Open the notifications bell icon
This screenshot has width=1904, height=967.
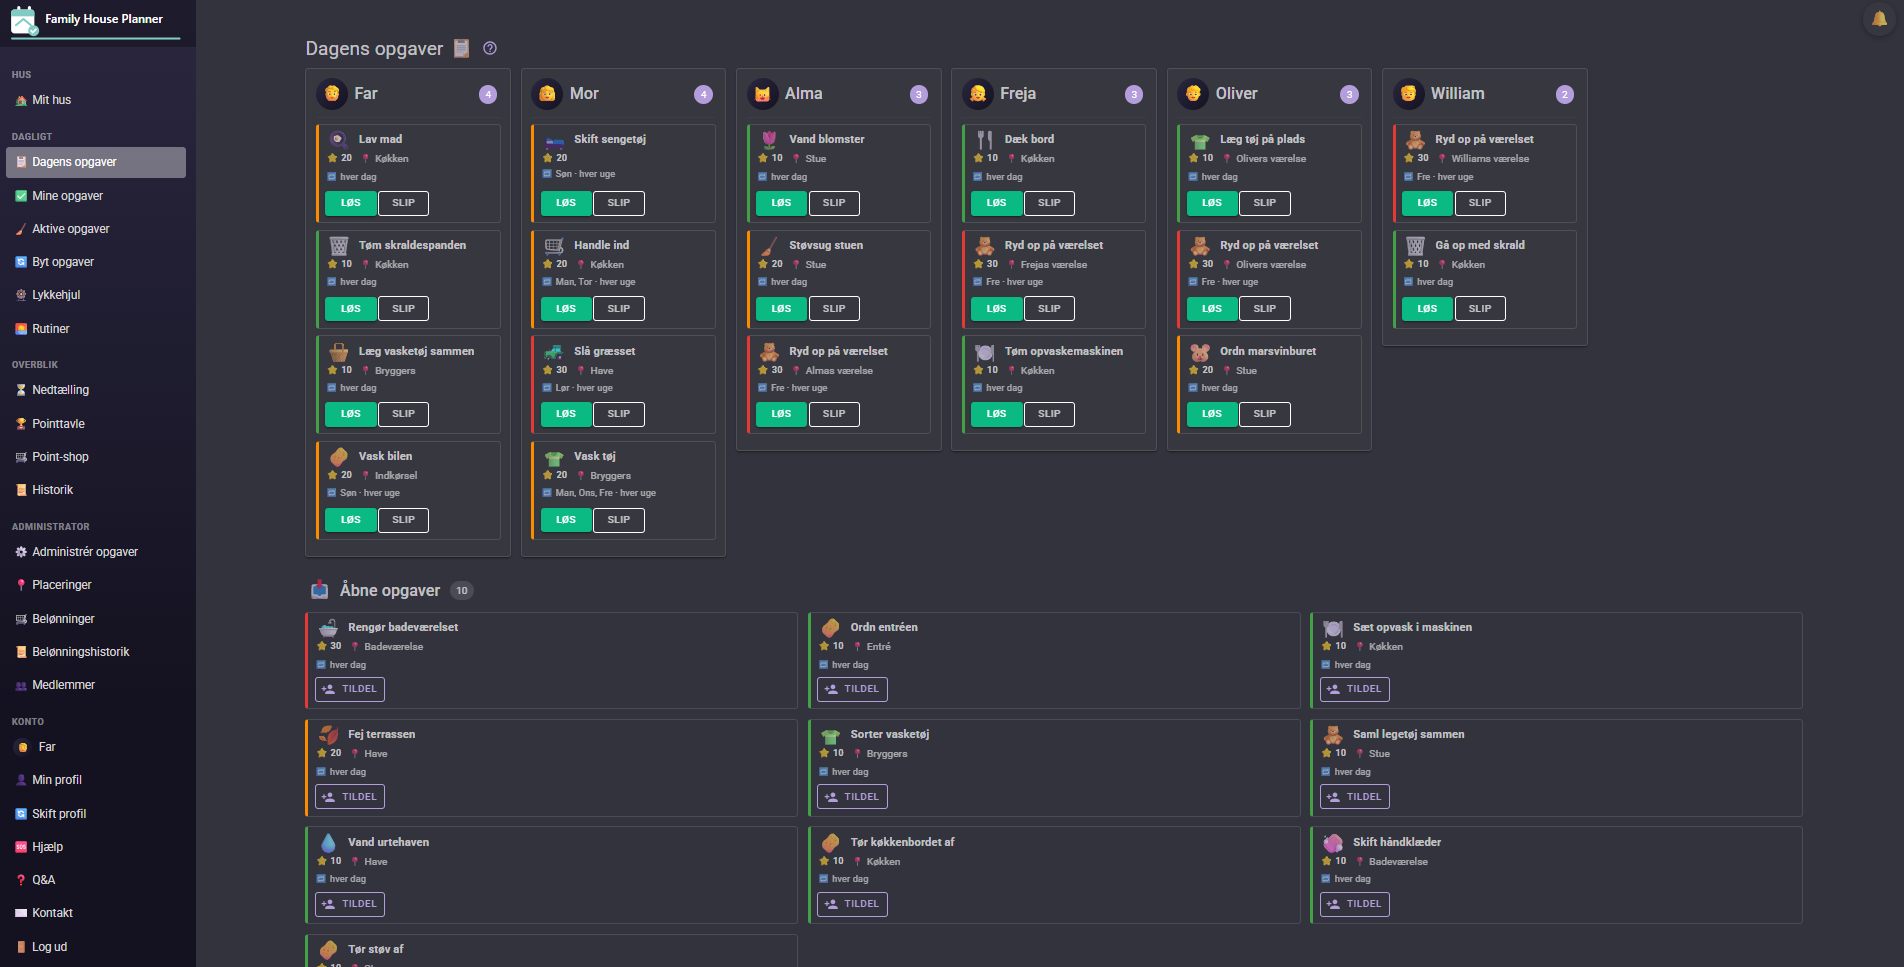point(1879,19)
